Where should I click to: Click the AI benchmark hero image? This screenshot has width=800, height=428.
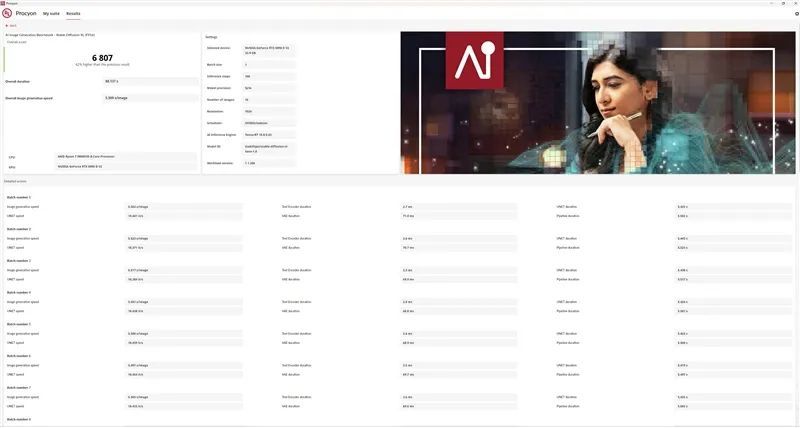click(x=597, y=103)
